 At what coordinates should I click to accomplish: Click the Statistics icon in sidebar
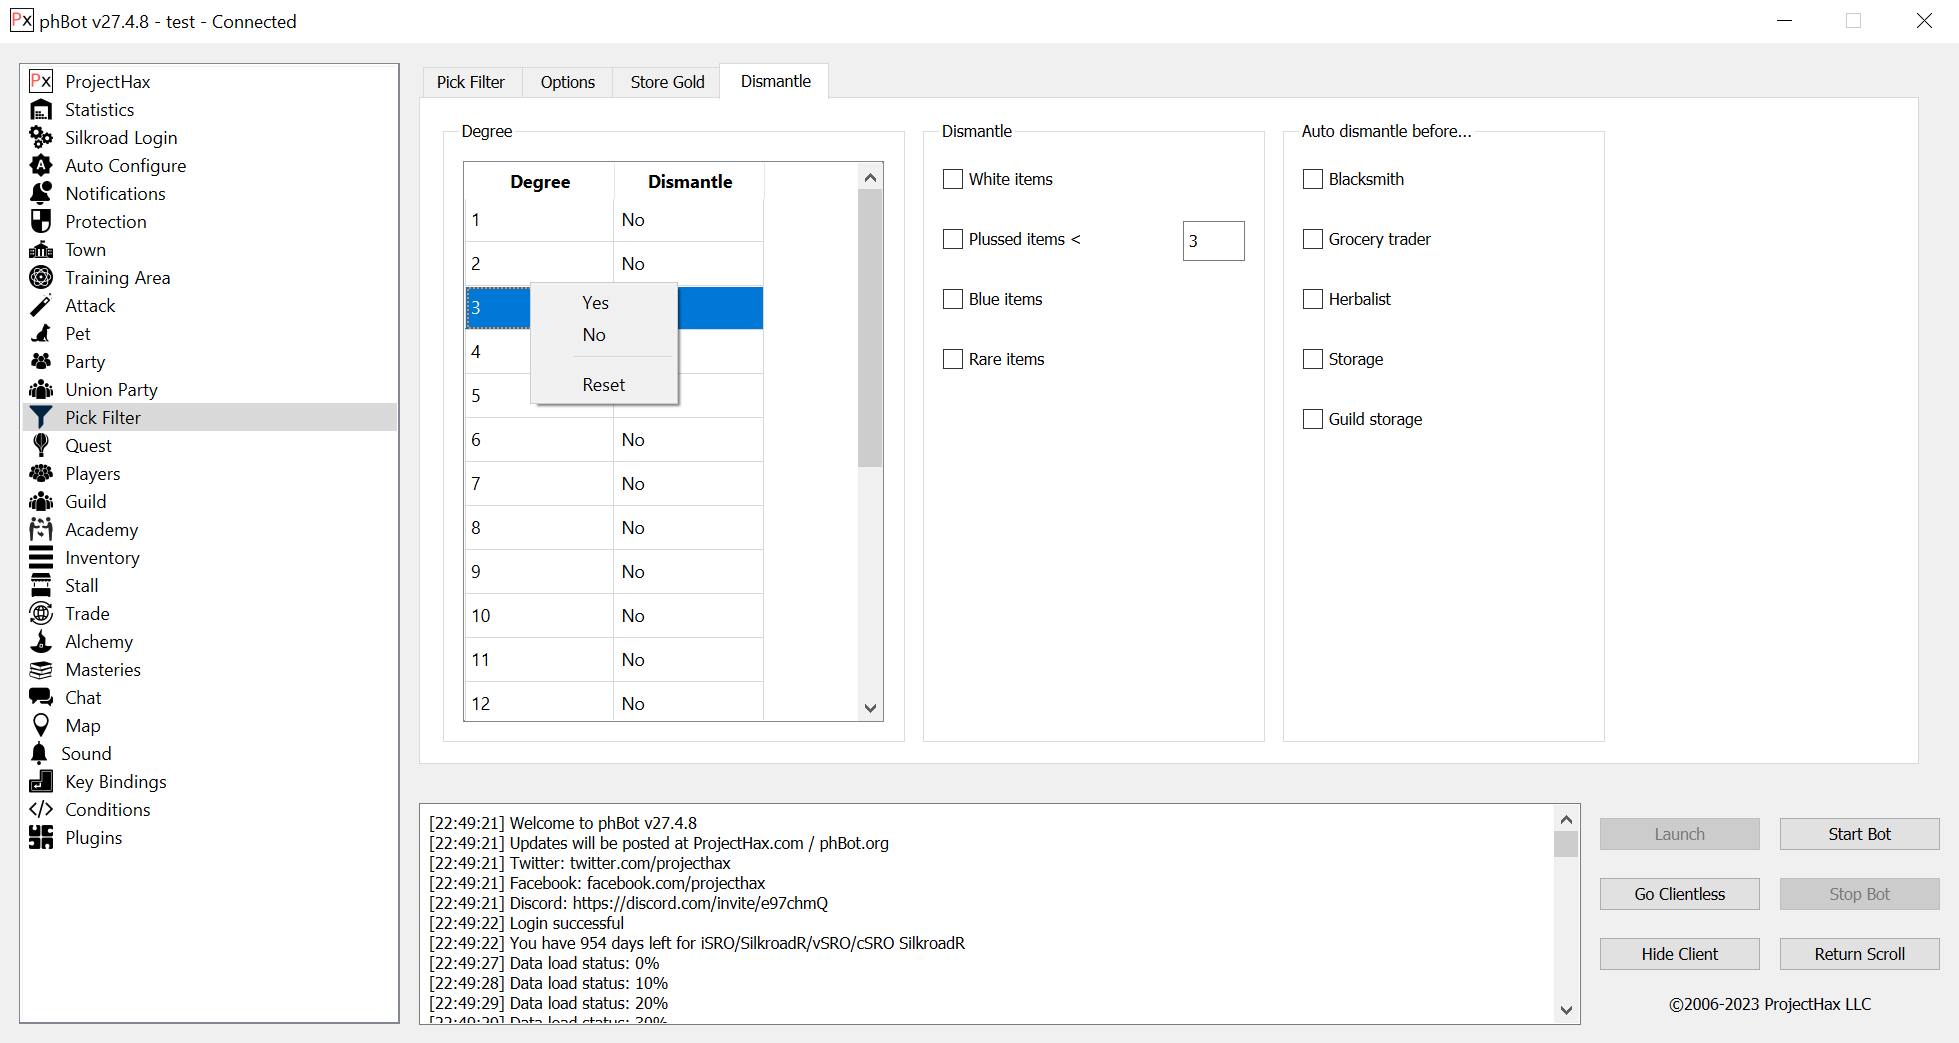click(x=41, y=110)
